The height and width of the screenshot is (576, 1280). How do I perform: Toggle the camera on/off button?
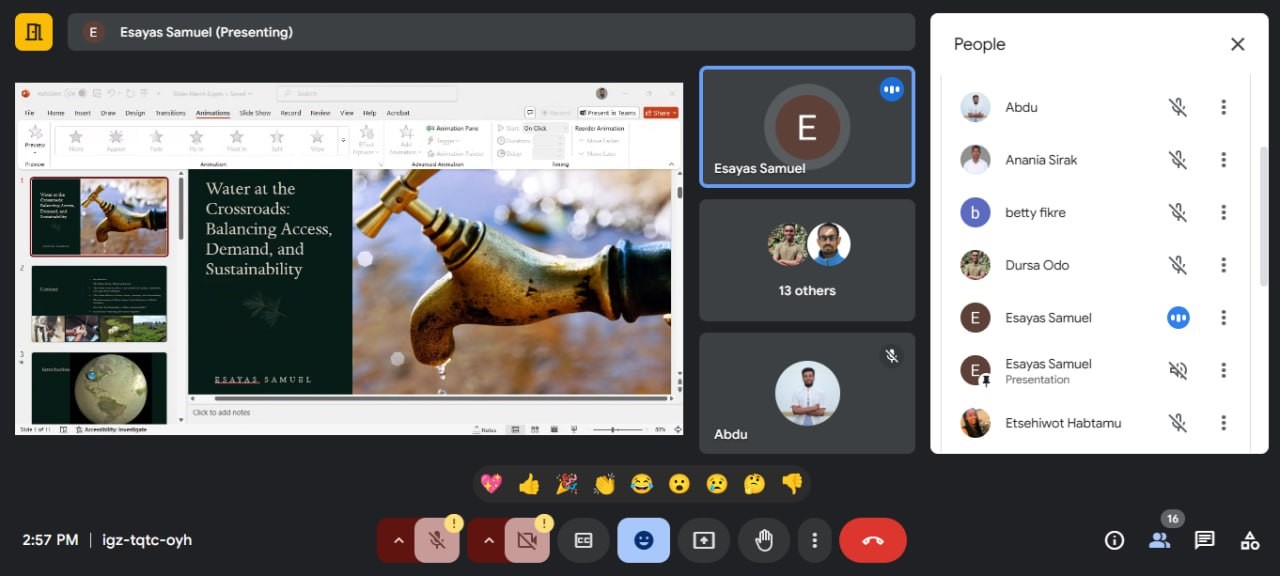tap(527, 540)
